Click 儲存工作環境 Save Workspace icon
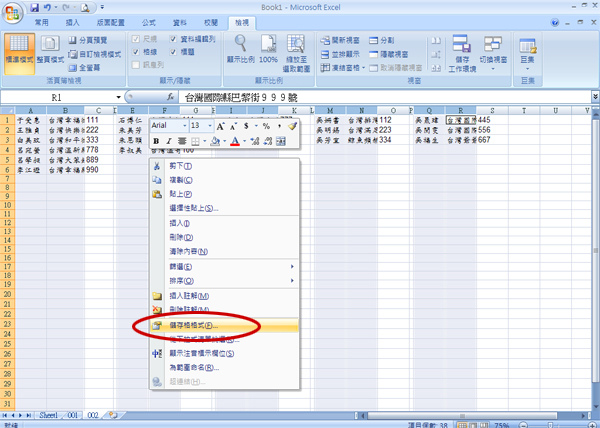This screenshot has height=428, width=600. [x=462, y=53]
